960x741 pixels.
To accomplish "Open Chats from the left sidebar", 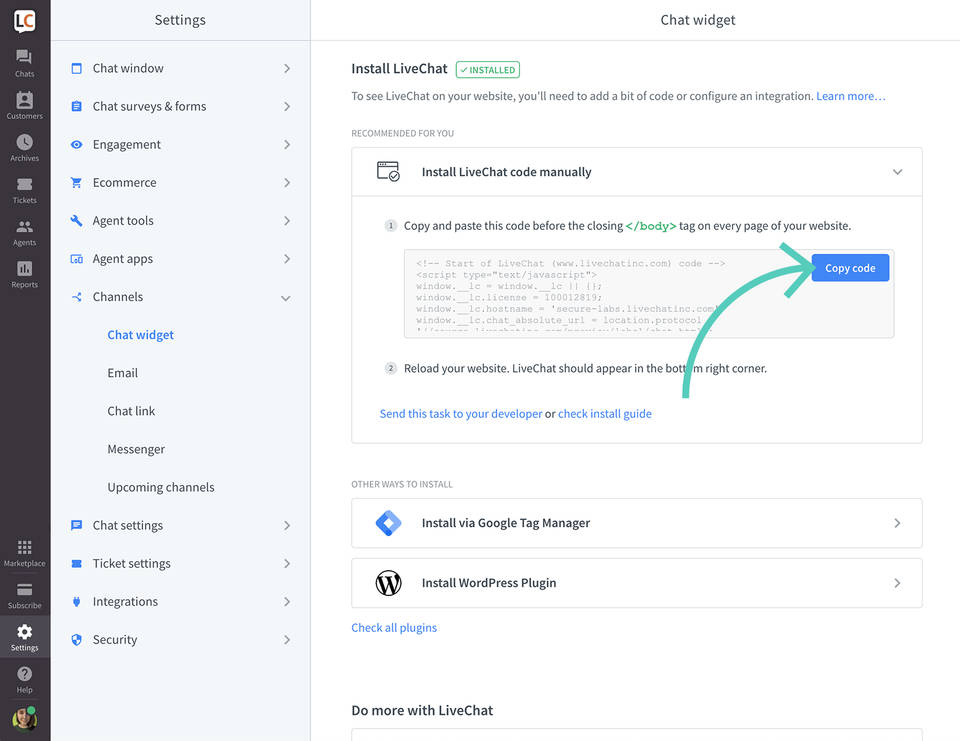I will click(x=24, y=63).
